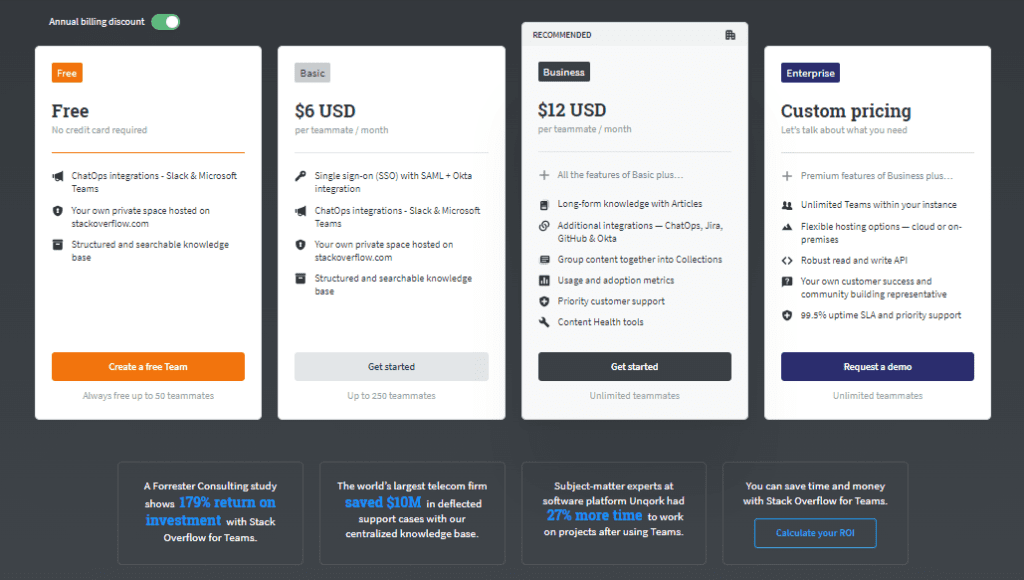Click the people icon beside Unlimited Teams
Image resolution: width=1024 pixels, height=580 pixels.
[787, 205]
